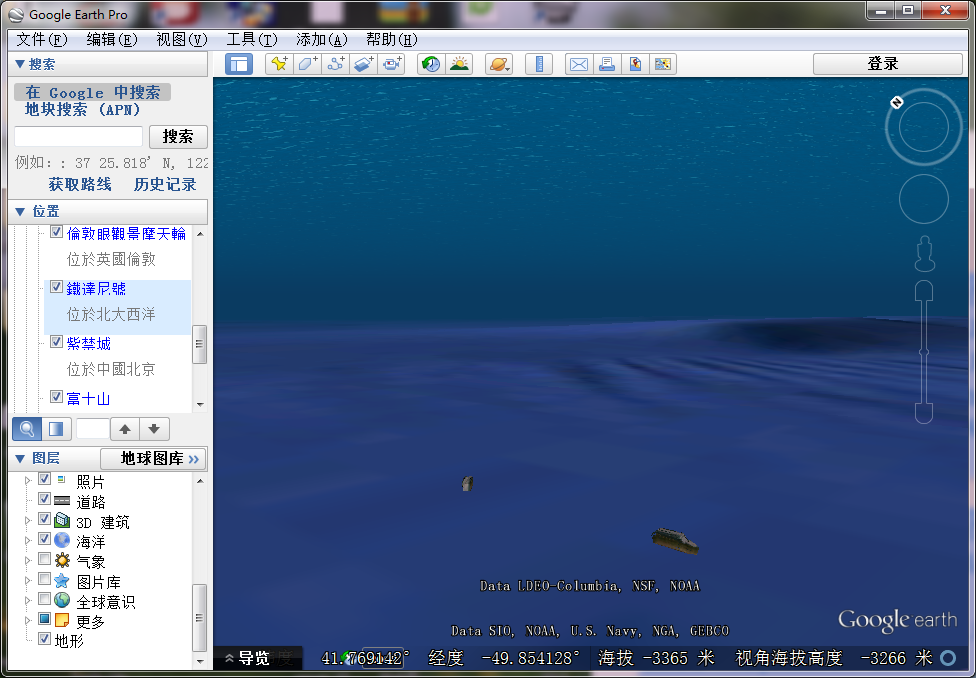Add a path using the toolbar

336,64
